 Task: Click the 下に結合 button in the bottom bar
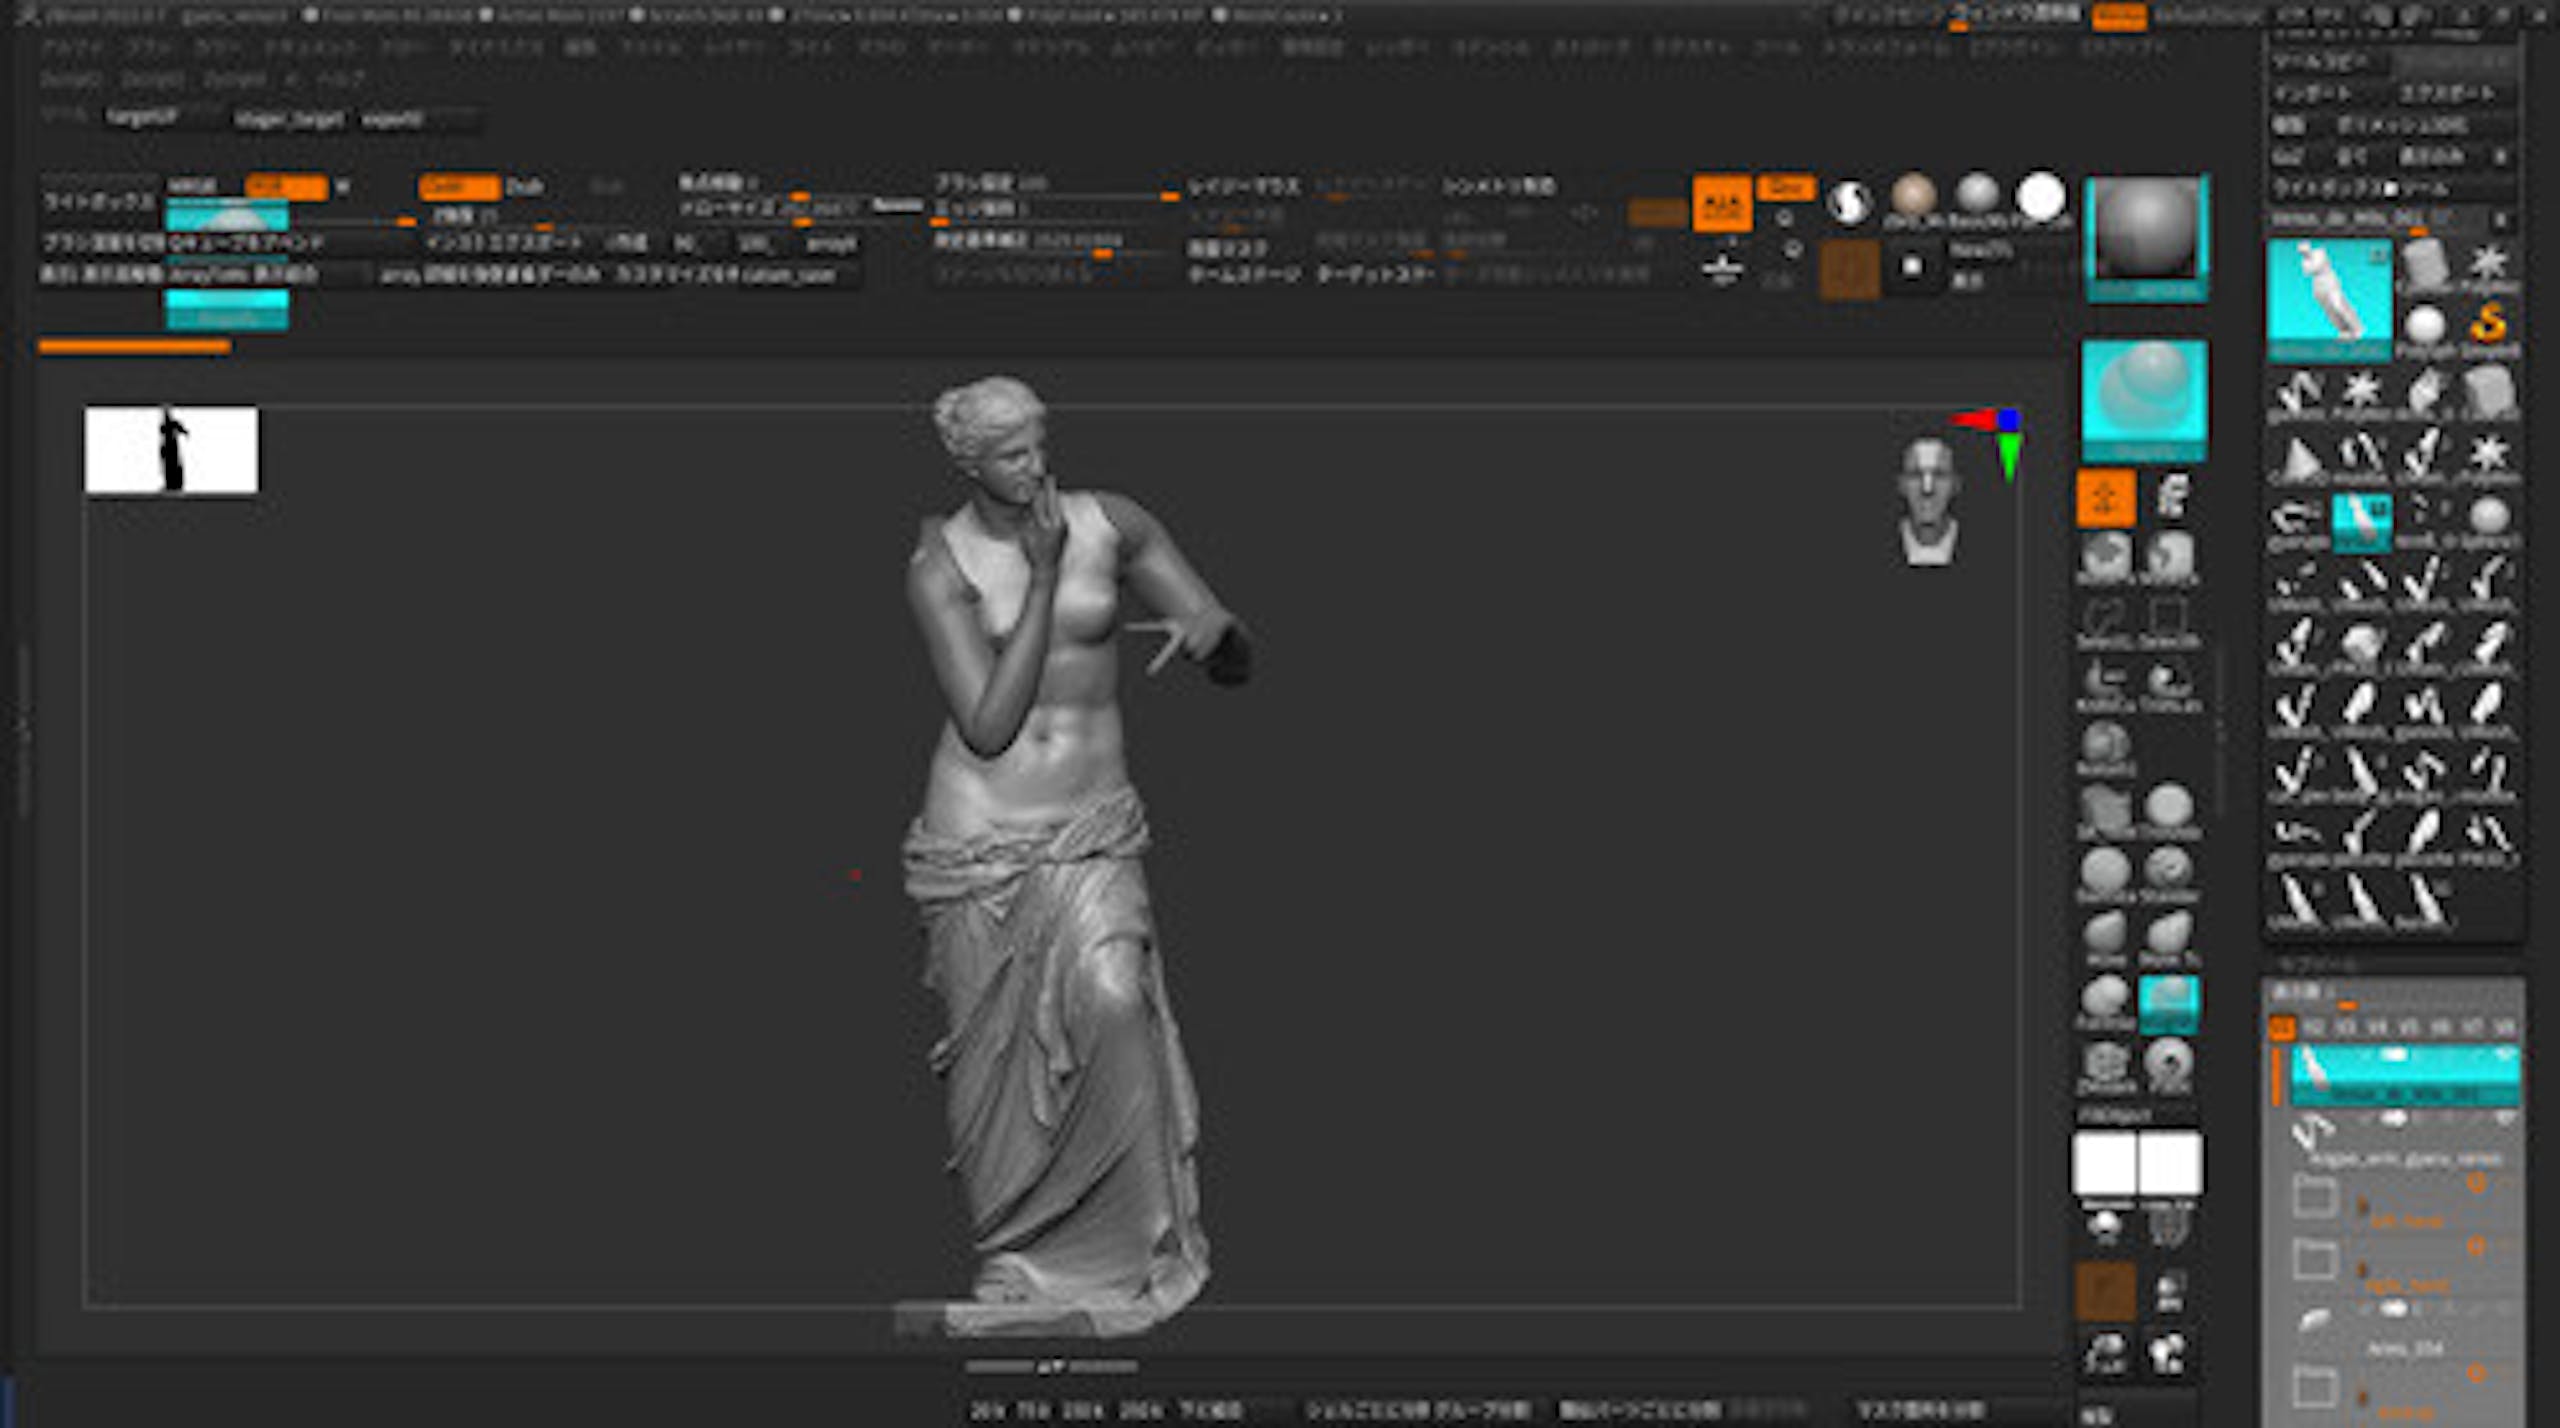coord(1210,1410)
